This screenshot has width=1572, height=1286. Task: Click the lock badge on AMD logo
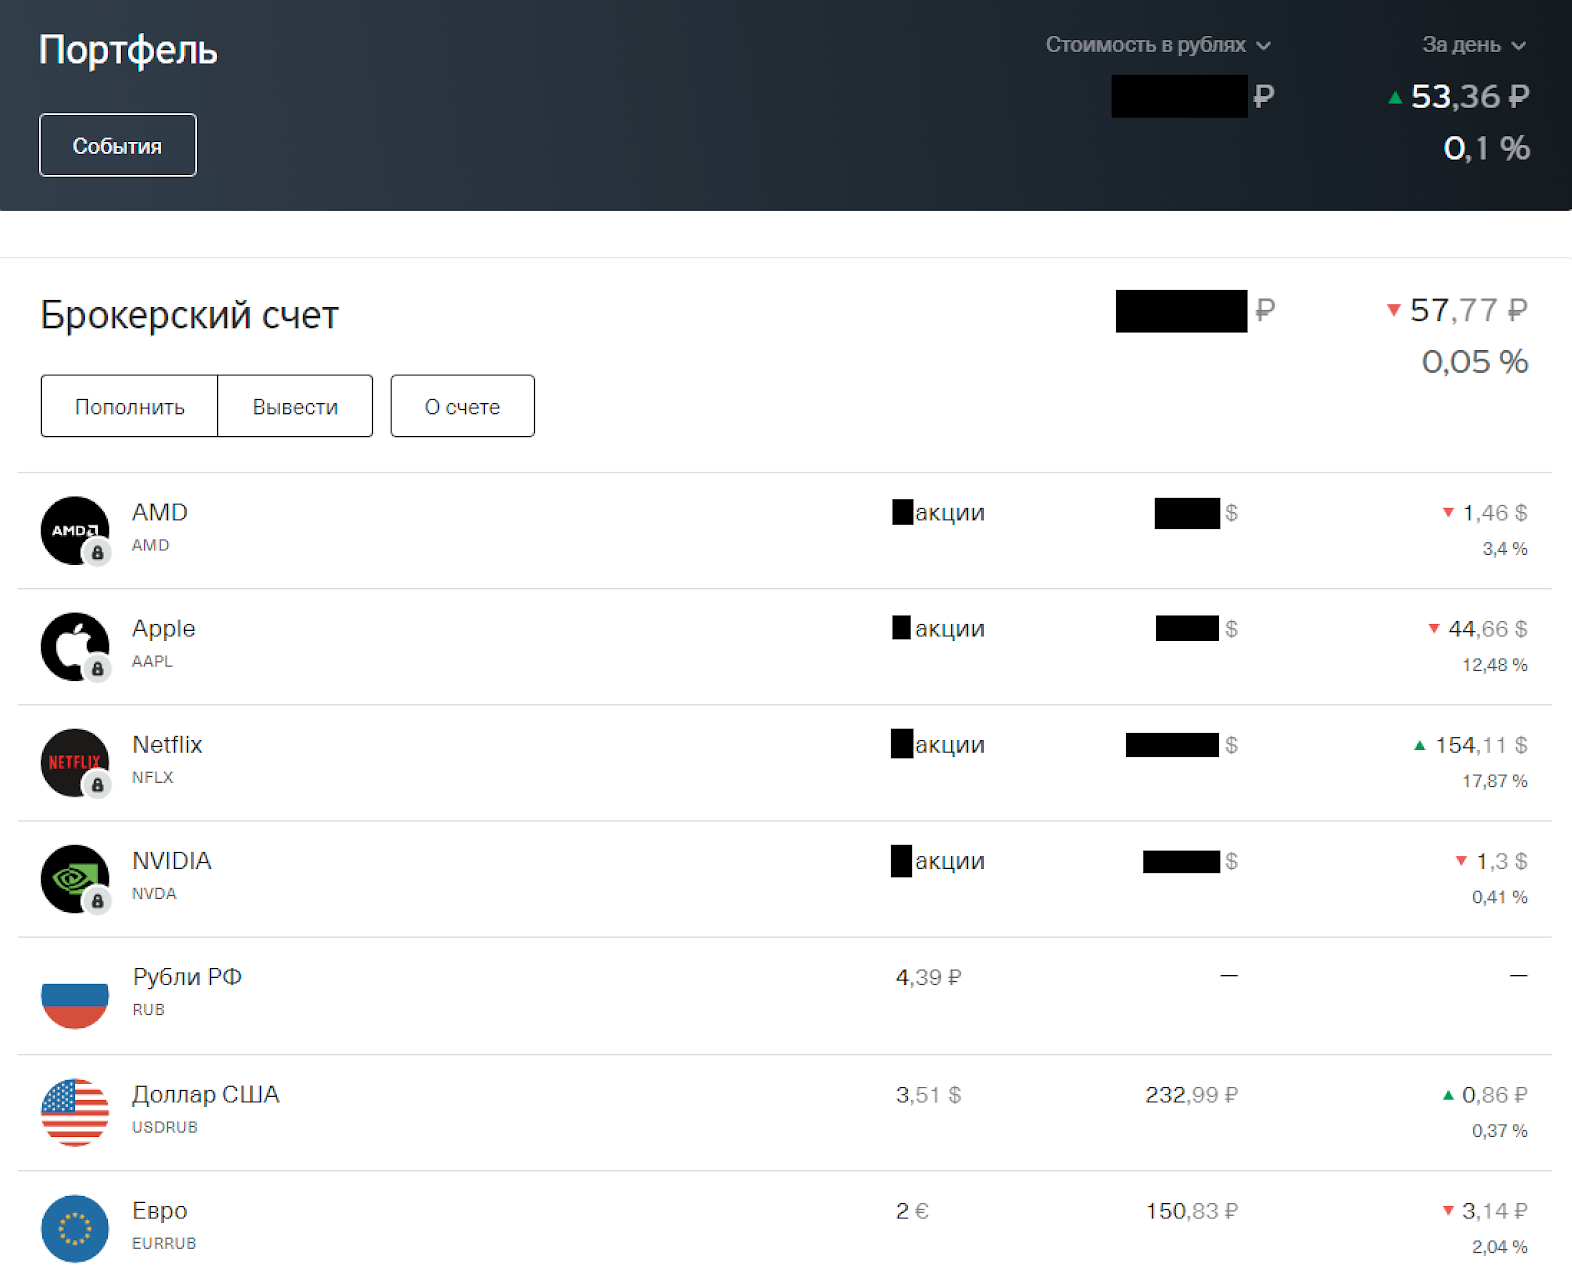[97, 552]
